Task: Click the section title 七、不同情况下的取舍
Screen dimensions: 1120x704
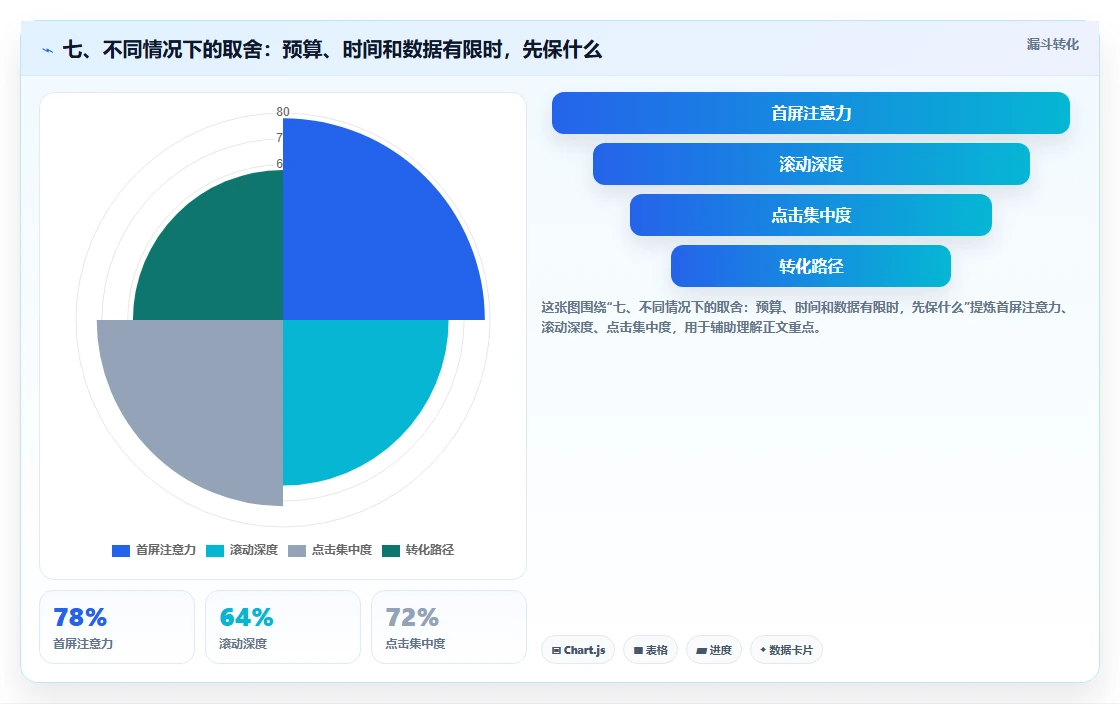Action: tap(332, 49)
